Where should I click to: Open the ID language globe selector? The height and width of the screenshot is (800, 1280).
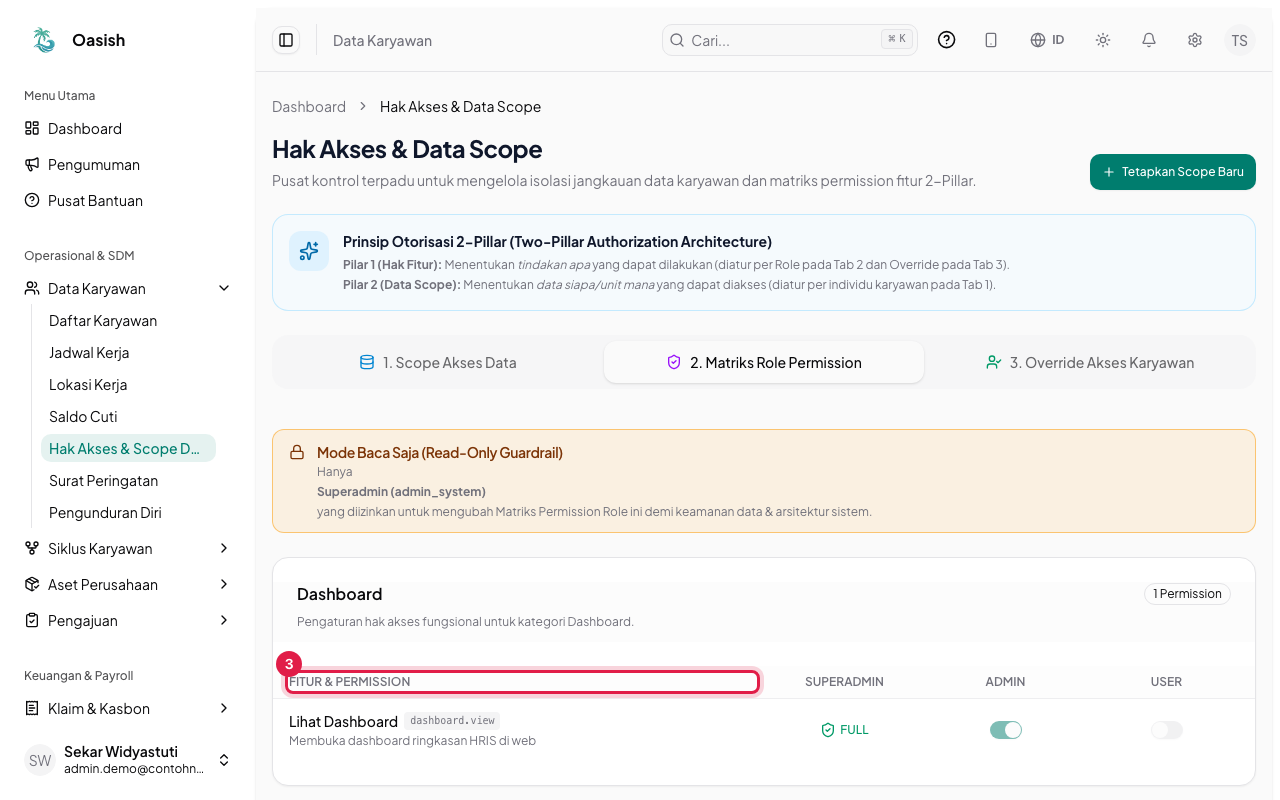coord(1047,40)
